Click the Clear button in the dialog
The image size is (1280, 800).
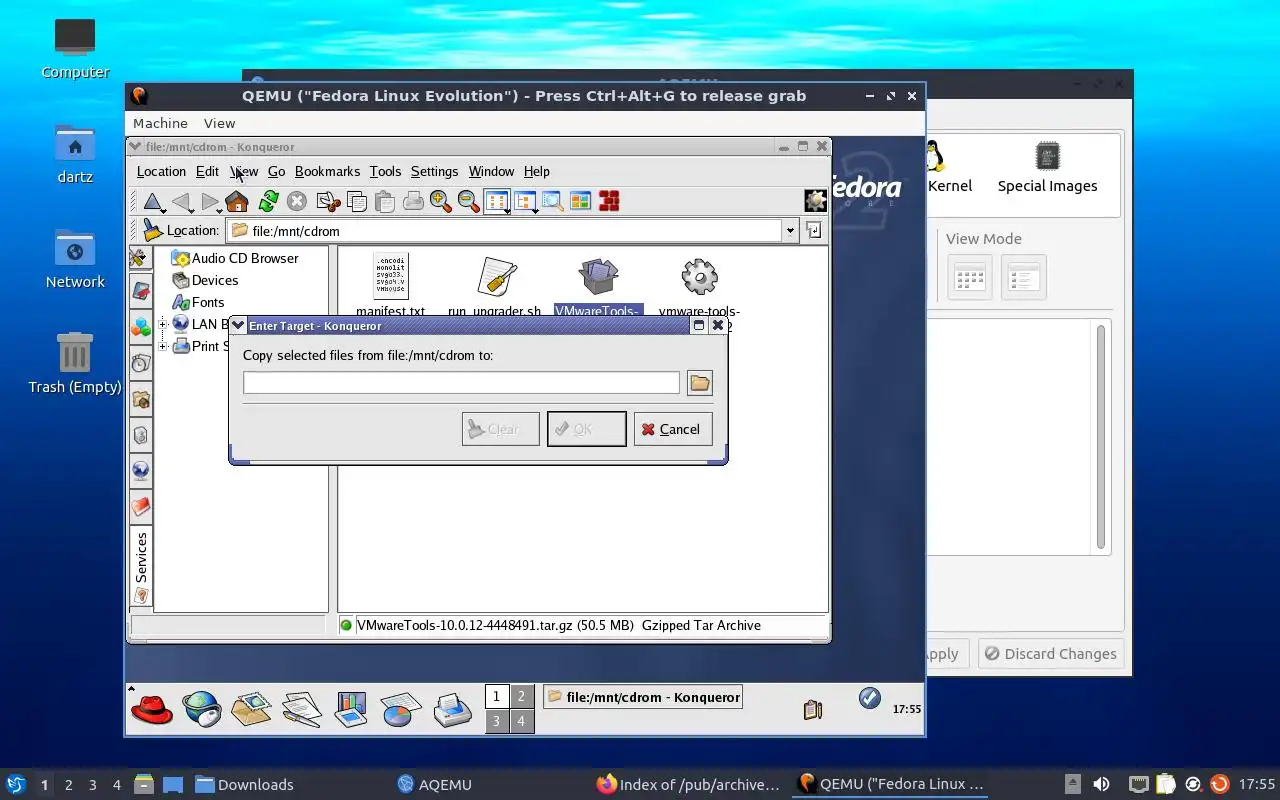pos(501,429)
